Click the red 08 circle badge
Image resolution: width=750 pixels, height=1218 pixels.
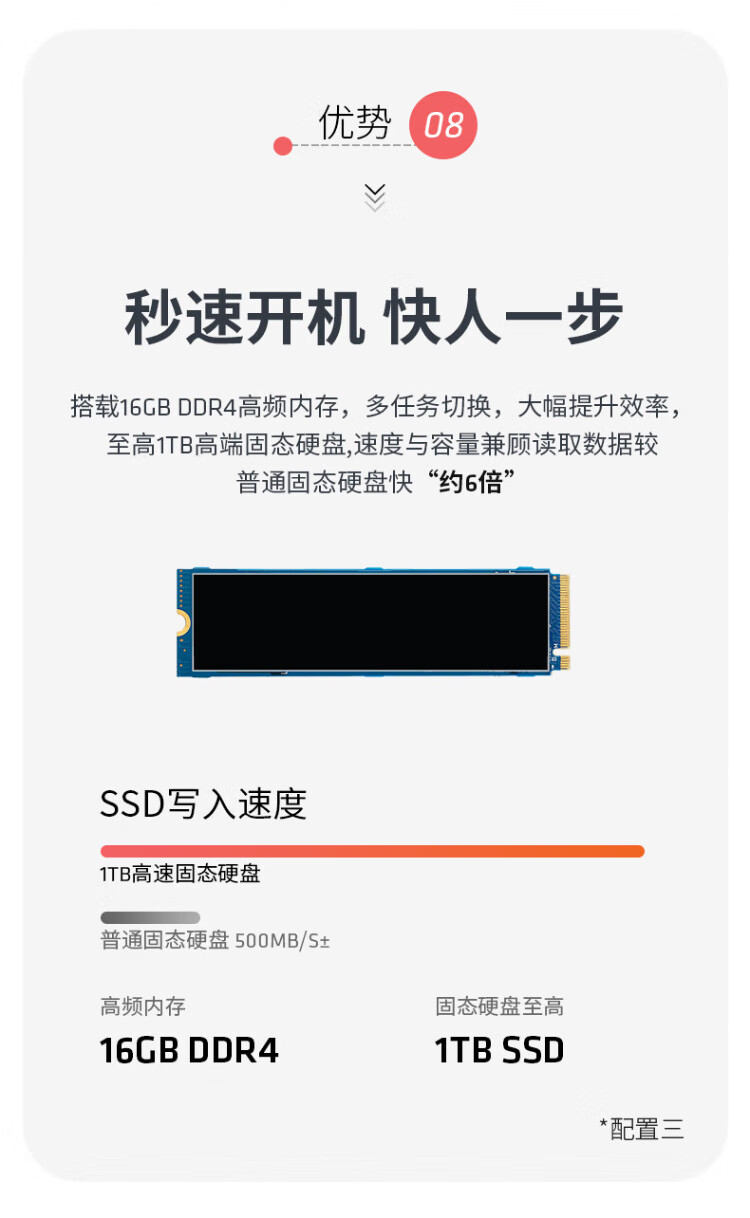(443, 125)
